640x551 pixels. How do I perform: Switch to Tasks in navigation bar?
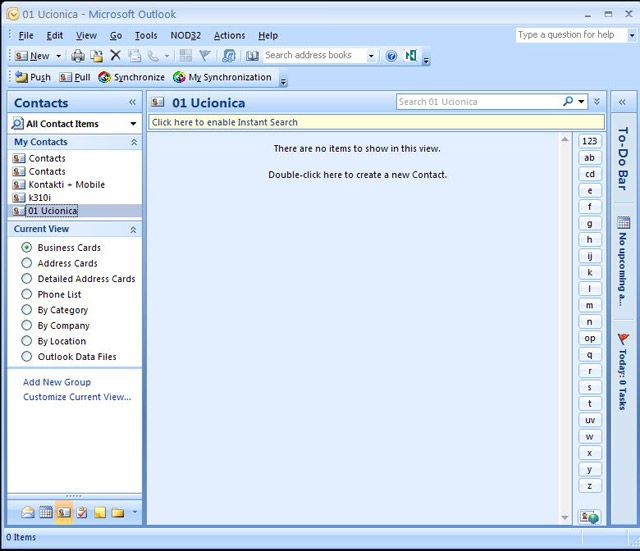pos(82,512)
